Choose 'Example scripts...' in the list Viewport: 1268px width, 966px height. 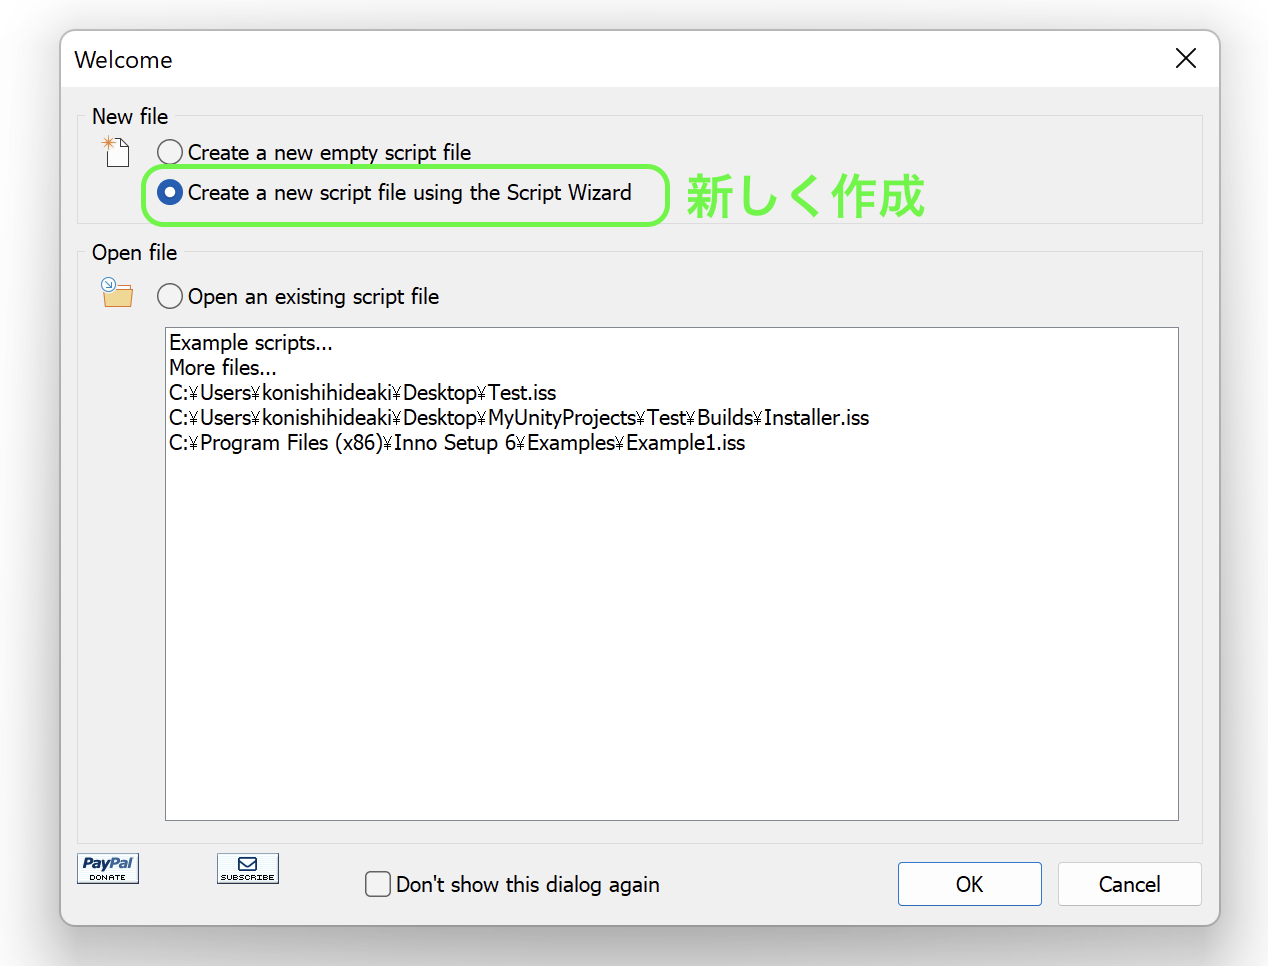point(251,343)
